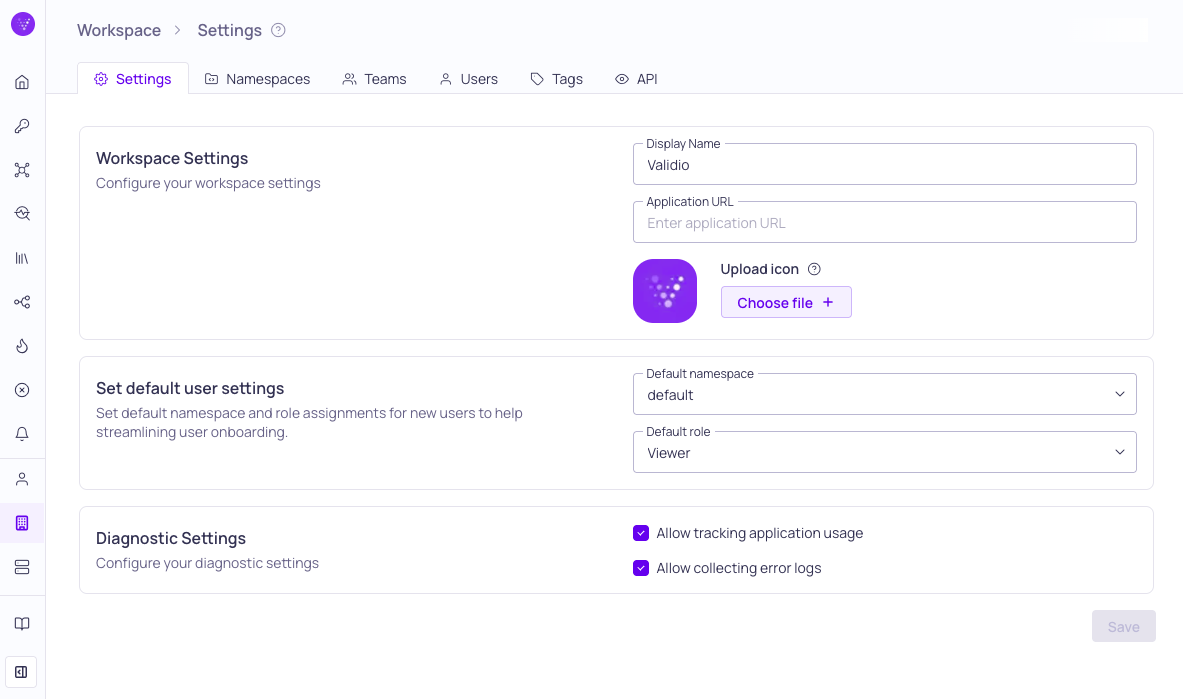This screenshot has height=699, width=1183.
Task: Open the documentation book icon in sidebar
Action: coord(22,624)
